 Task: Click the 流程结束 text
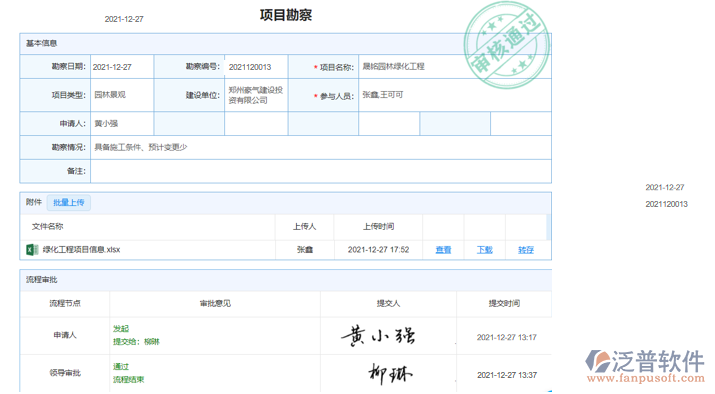click(129, 380)
